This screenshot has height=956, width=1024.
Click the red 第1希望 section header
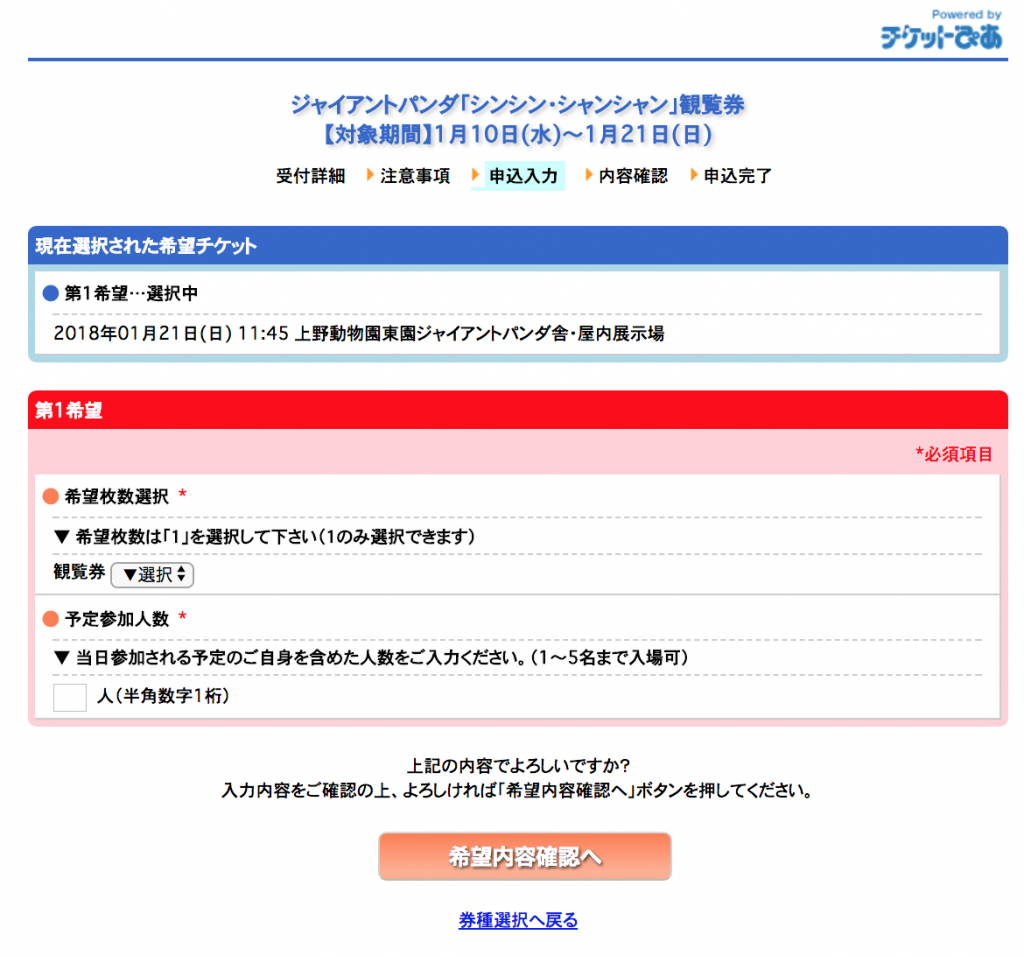[517, 410]
